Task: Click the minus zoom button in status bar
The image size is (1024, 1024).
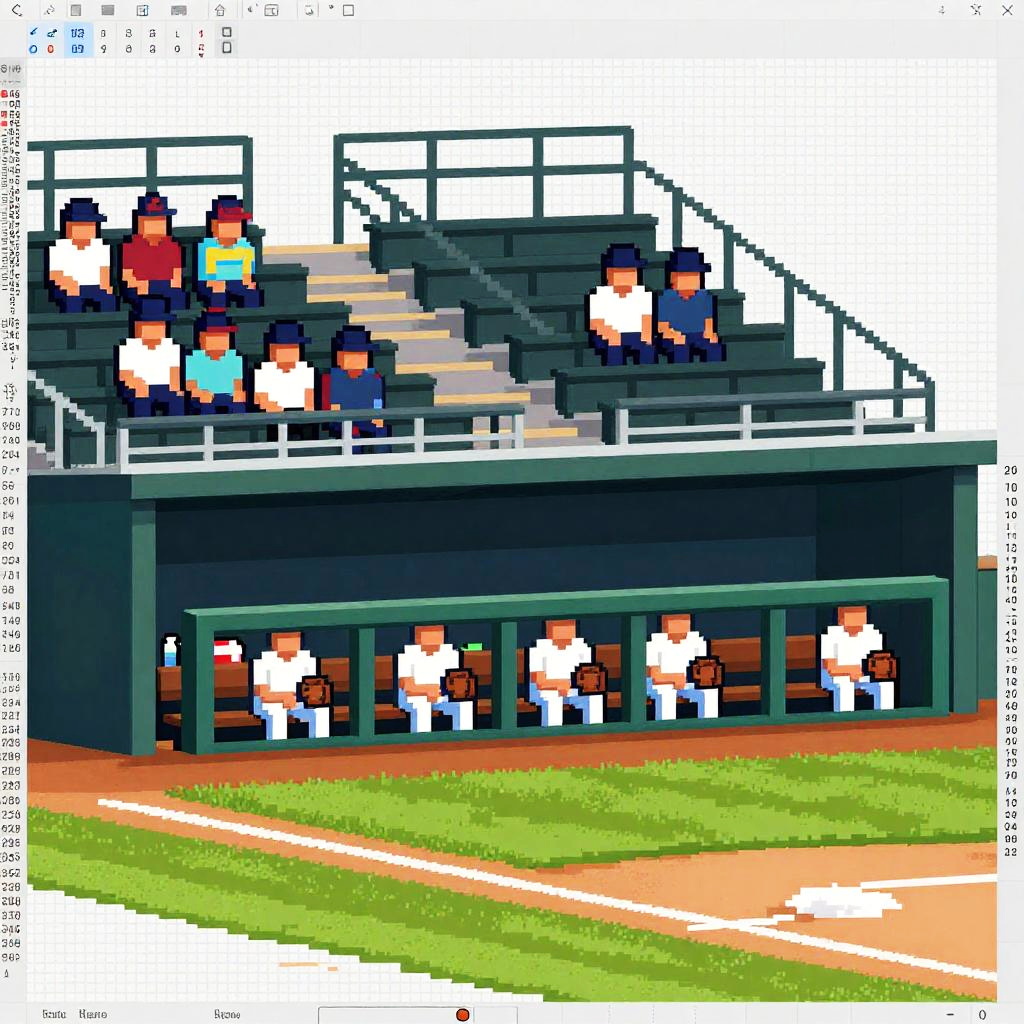Action: [949, 1014]
